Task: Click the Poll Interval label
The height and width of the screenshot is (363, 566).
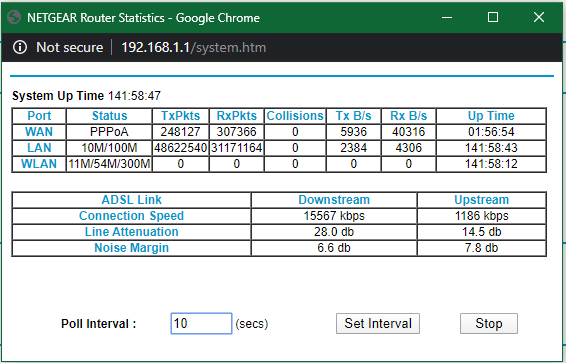Action: coord(99,324)
